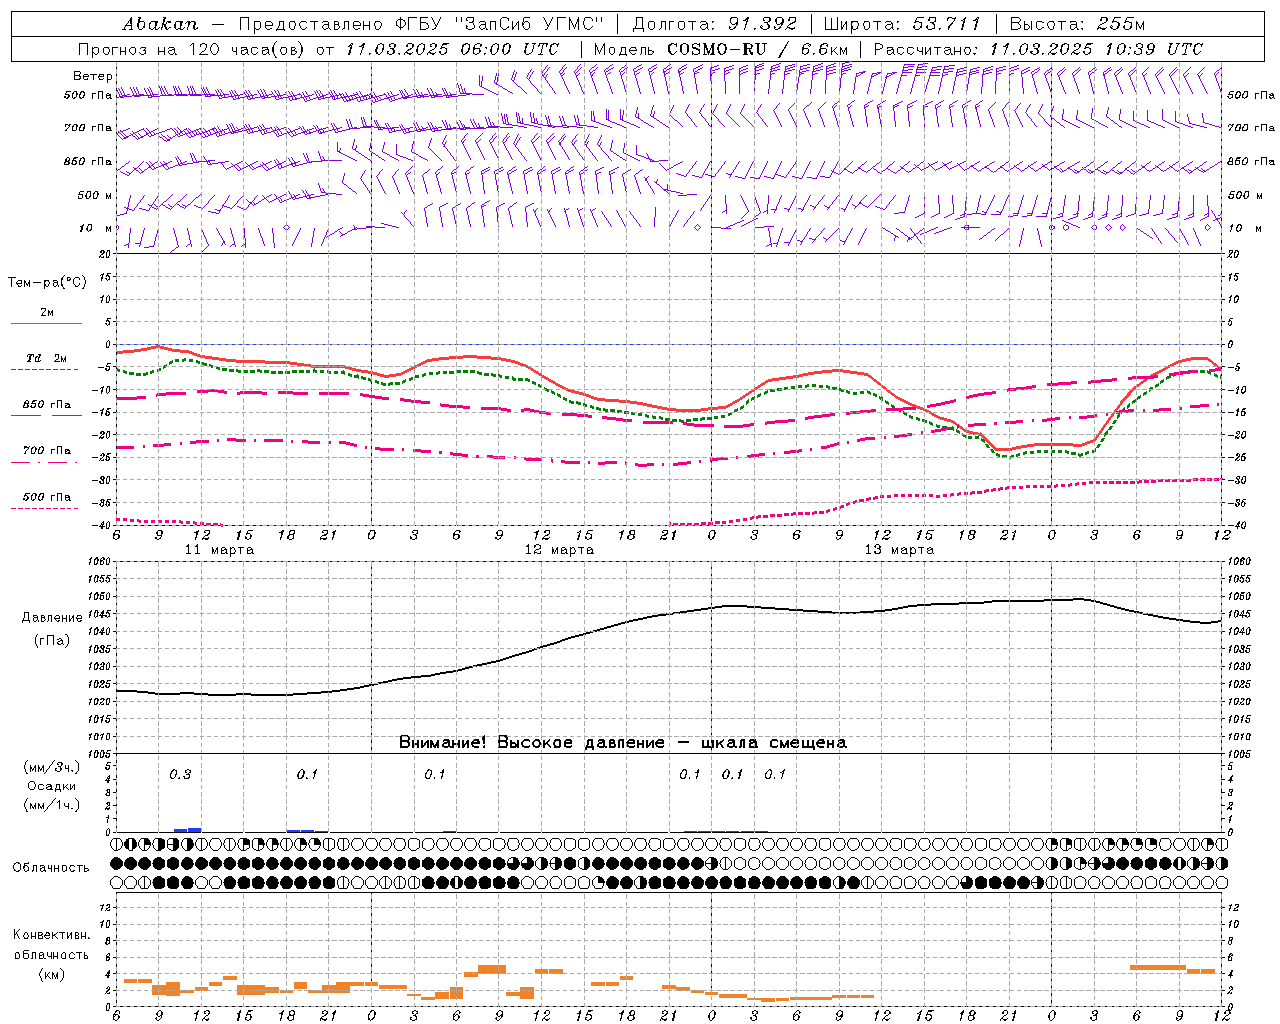This screenshot has width=1280, height=1024.
Task: Click the 'Конвективн.' convective cloud label
Action: click(x=51, y=935)
